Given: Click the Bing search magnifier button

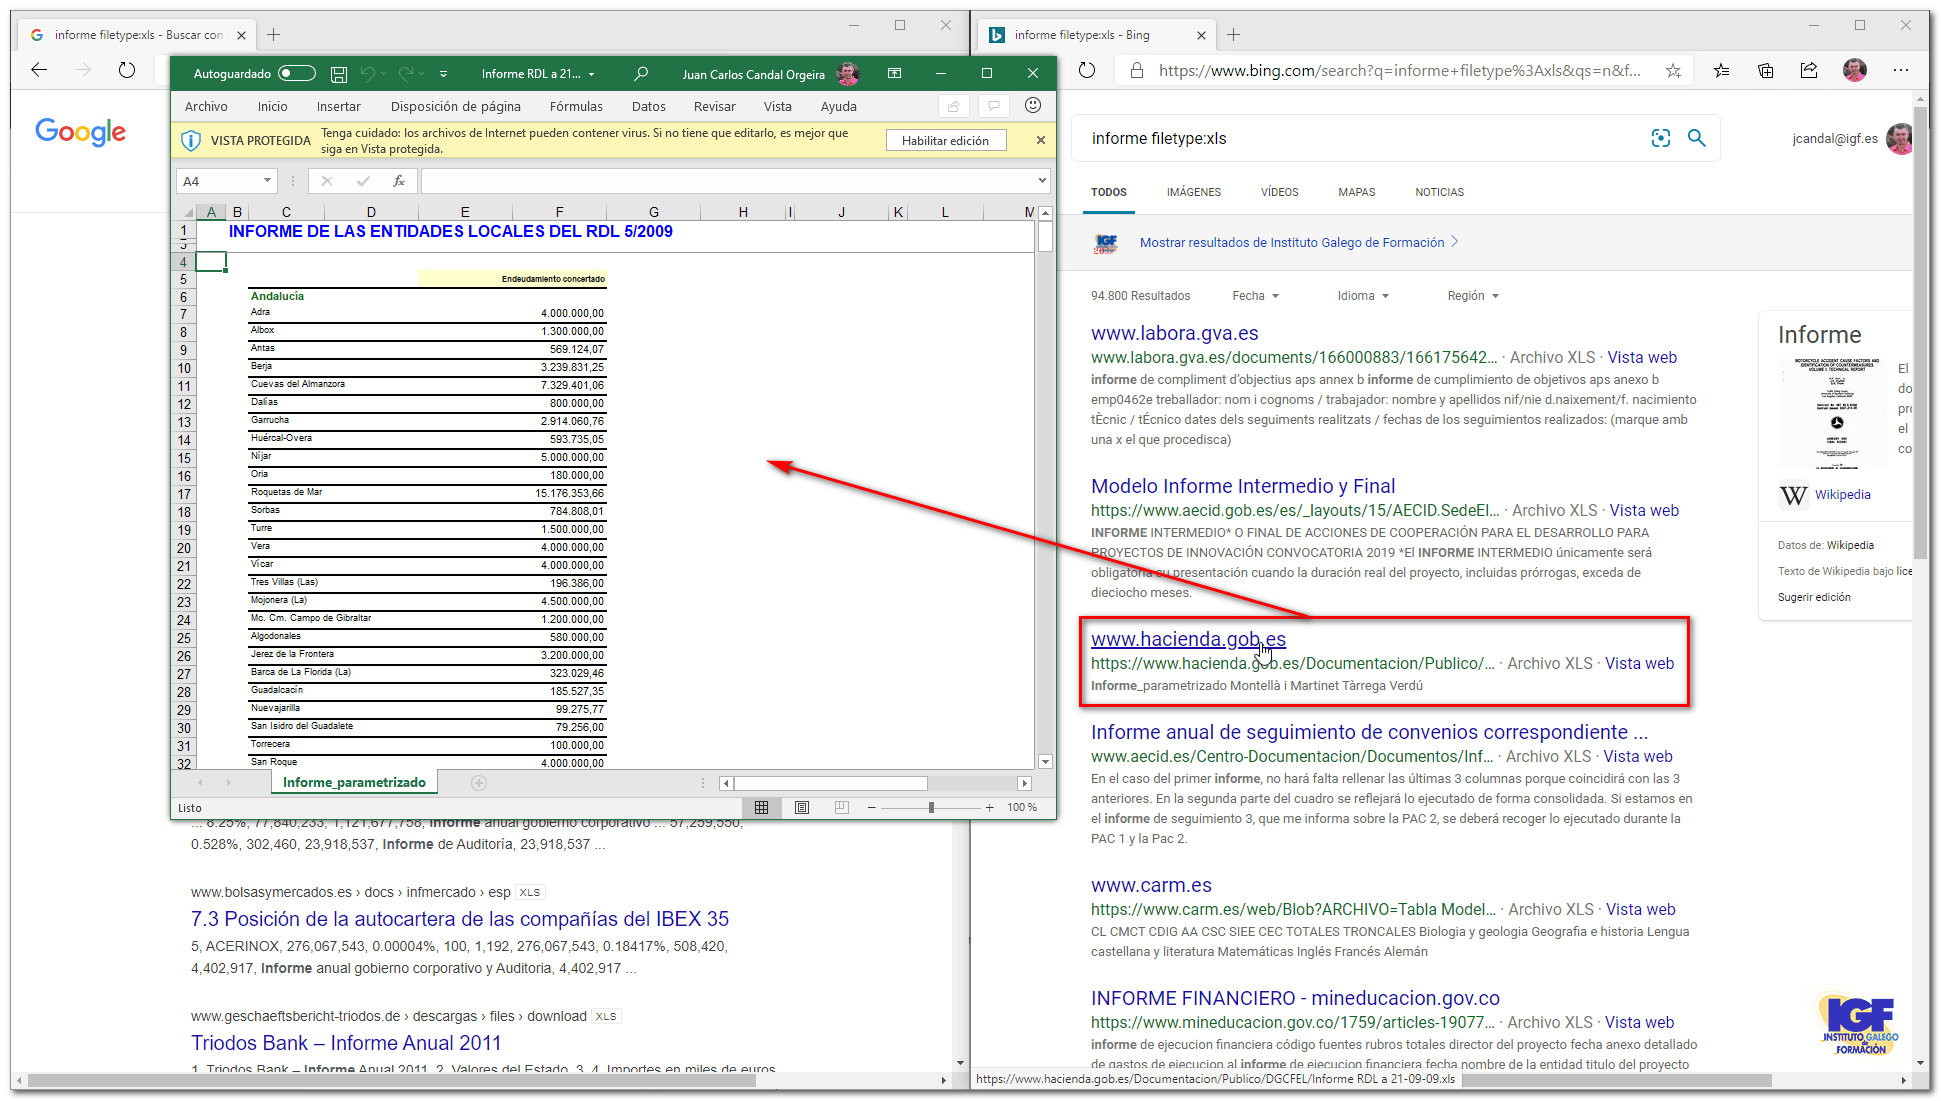Looking at the screenshot, I should 1697,138.
